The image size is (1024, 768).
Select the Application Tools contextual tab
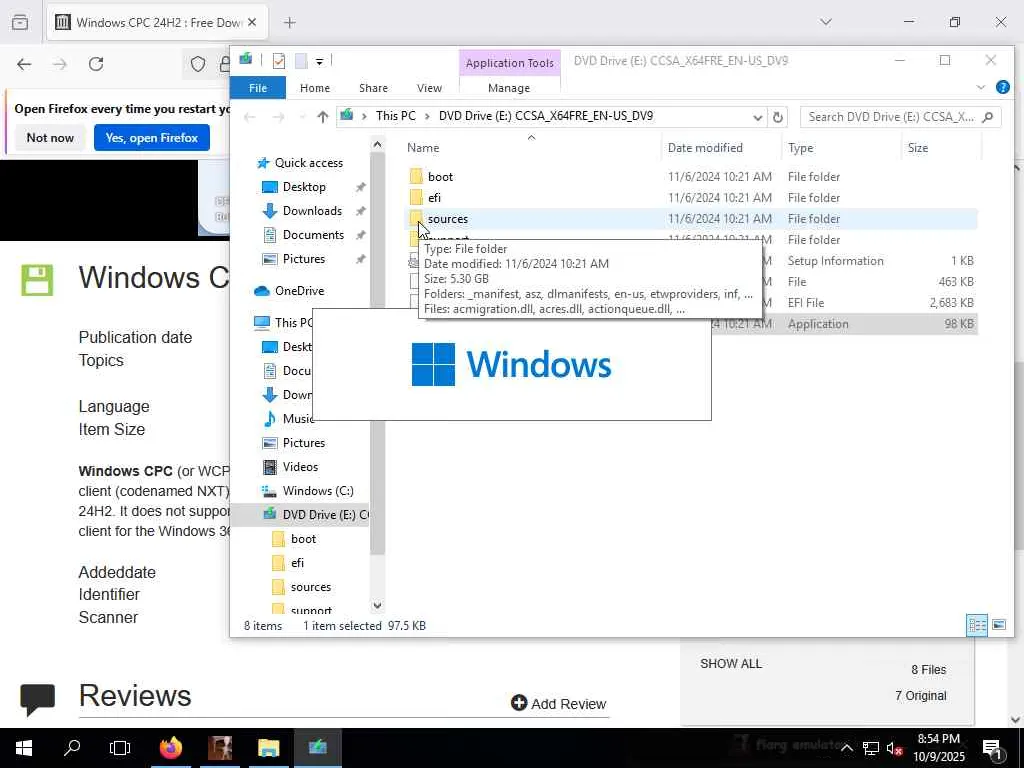pyautogui.click(x=509, y=63)
